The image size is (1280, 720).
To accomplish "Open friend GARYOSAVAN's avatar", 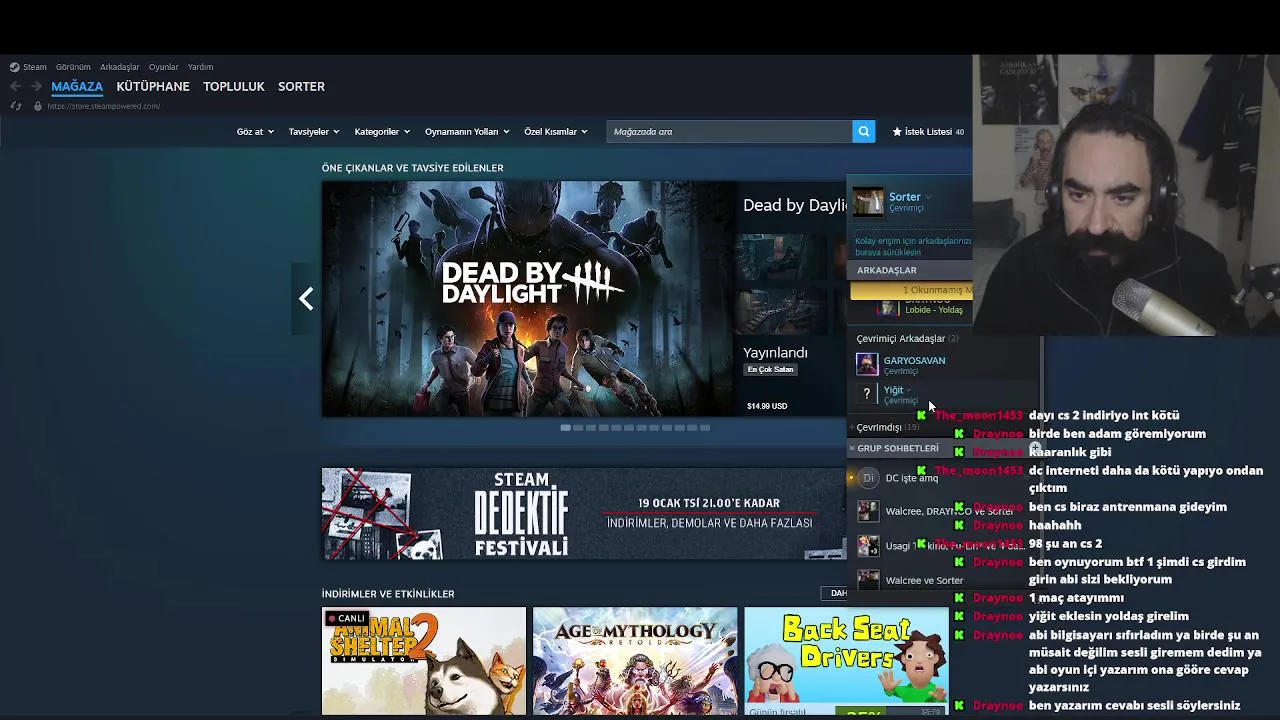I will [867, 365].
